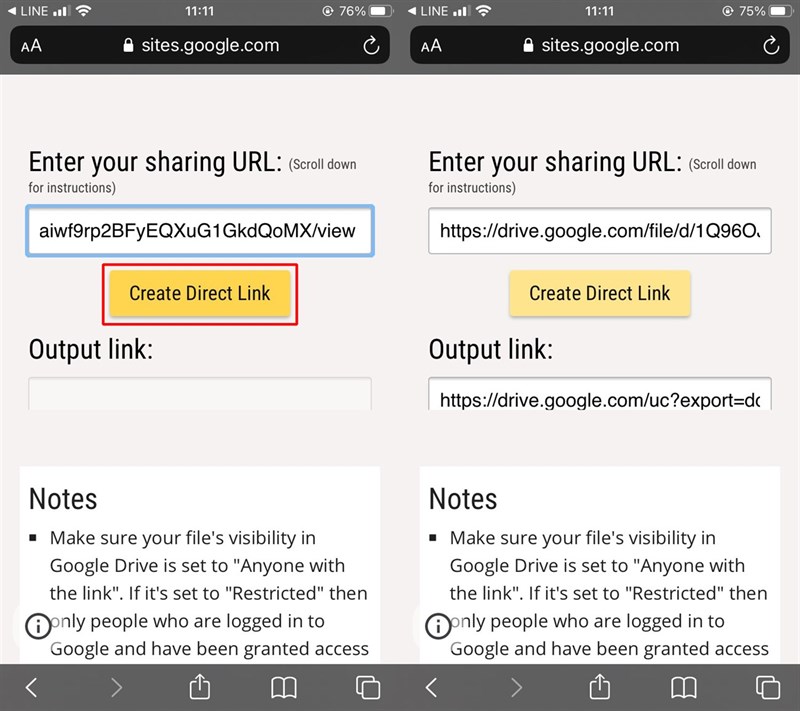
Task: Open Bookmarks on the right toolbar
Action: (683, 688)
